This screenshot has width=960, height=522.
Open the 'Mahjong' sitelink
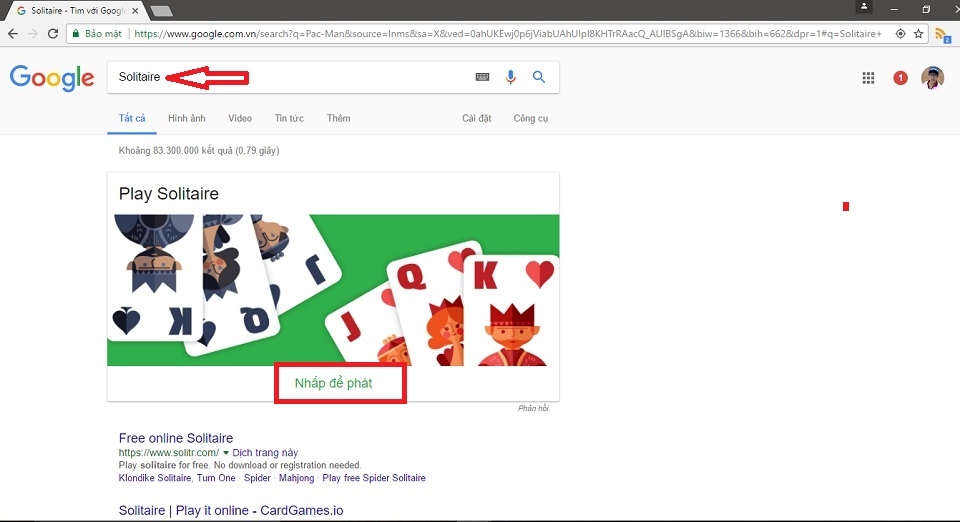point(296,478)
